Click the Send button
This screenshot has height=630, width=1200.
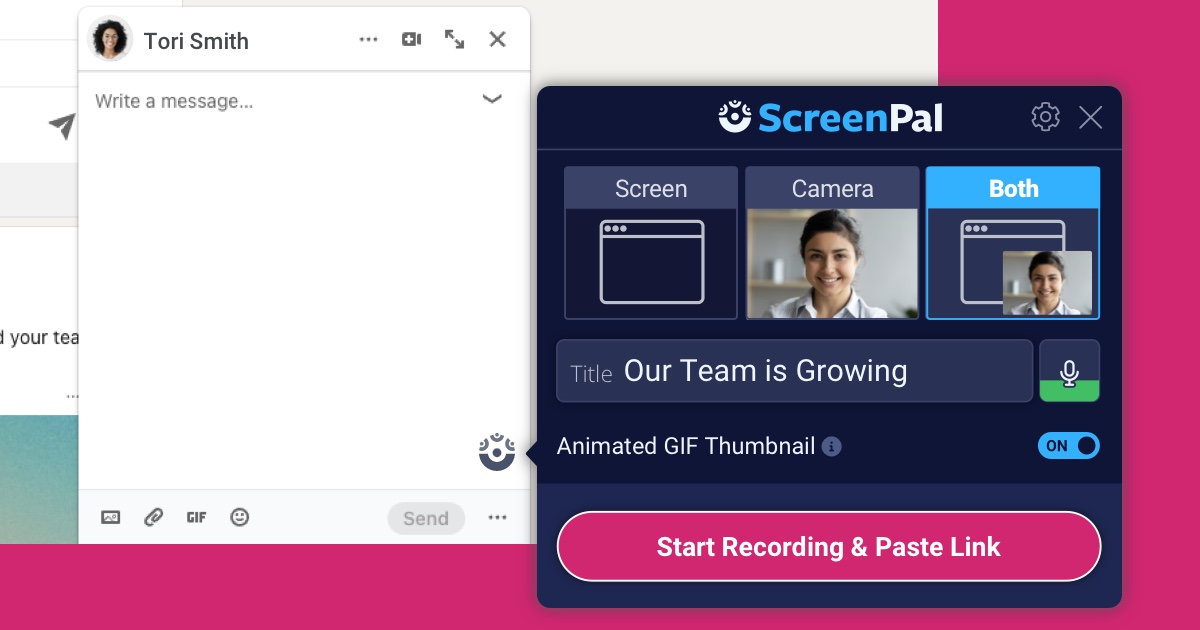coord(426,518)
